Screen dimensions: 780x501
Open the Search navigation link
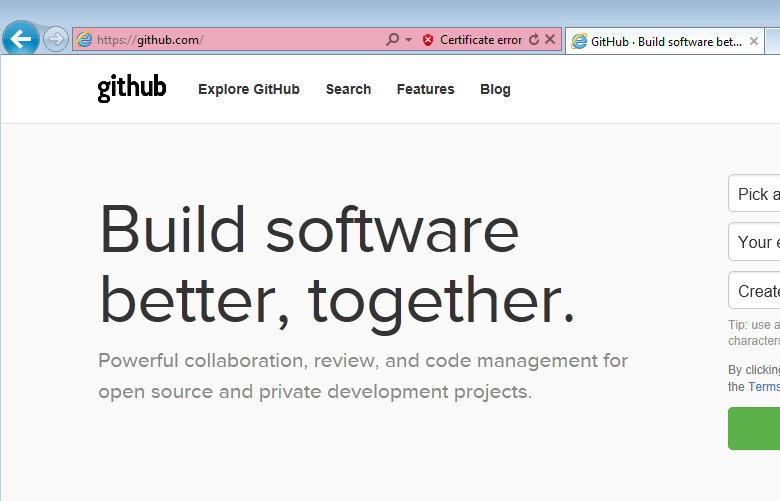point(348,89)
